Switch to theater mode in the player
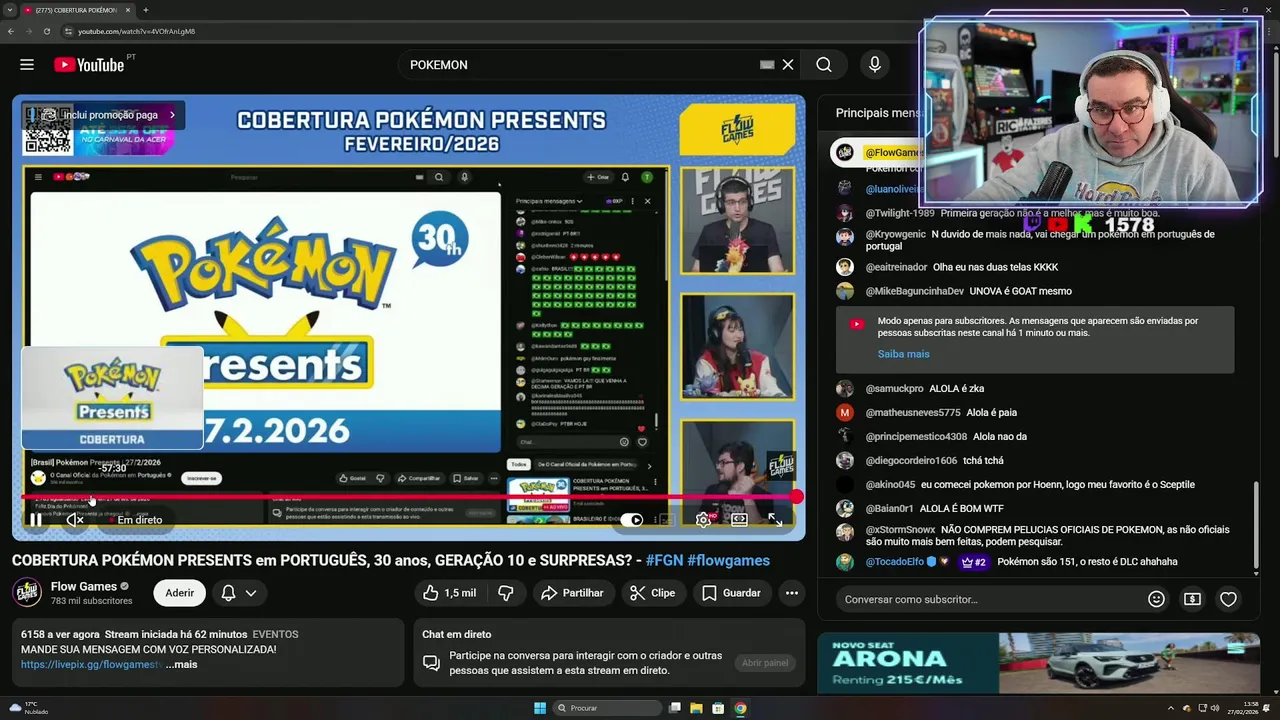 pos(739,520)
